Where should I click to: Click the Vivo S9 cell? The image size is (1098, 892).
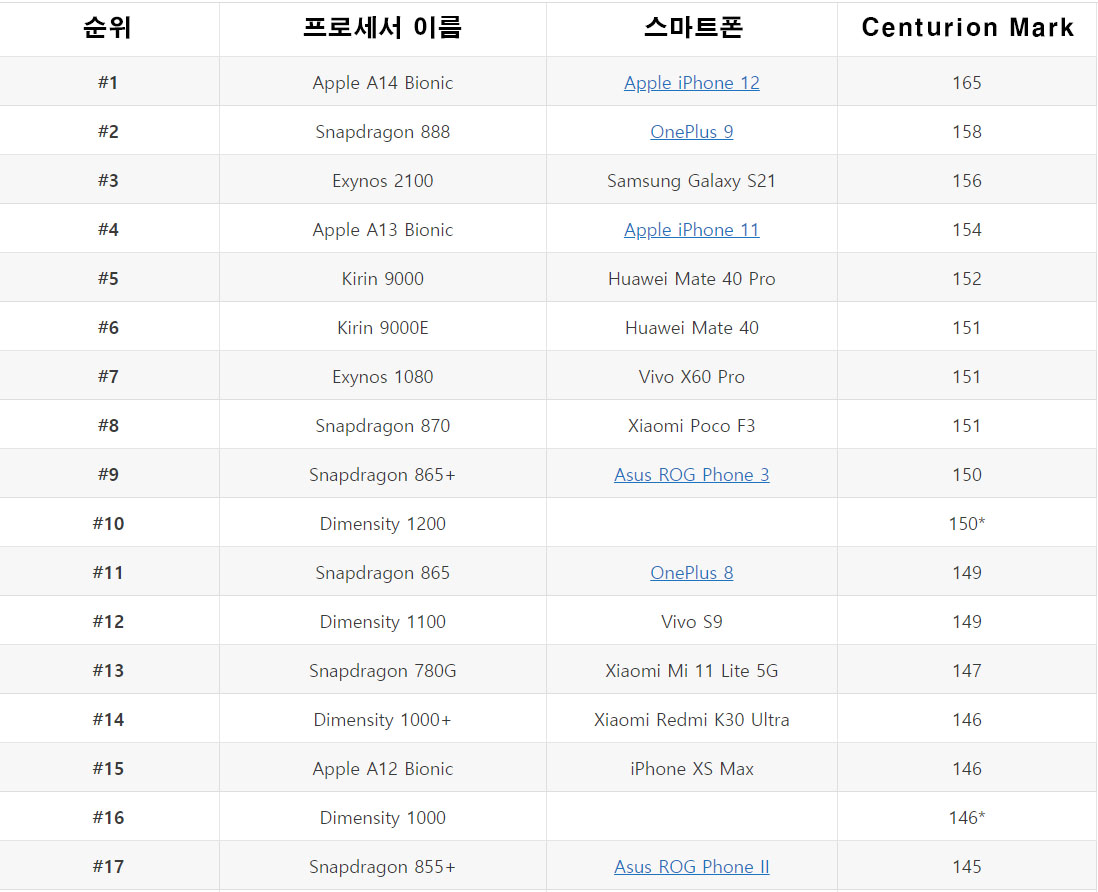pos(691,622)
